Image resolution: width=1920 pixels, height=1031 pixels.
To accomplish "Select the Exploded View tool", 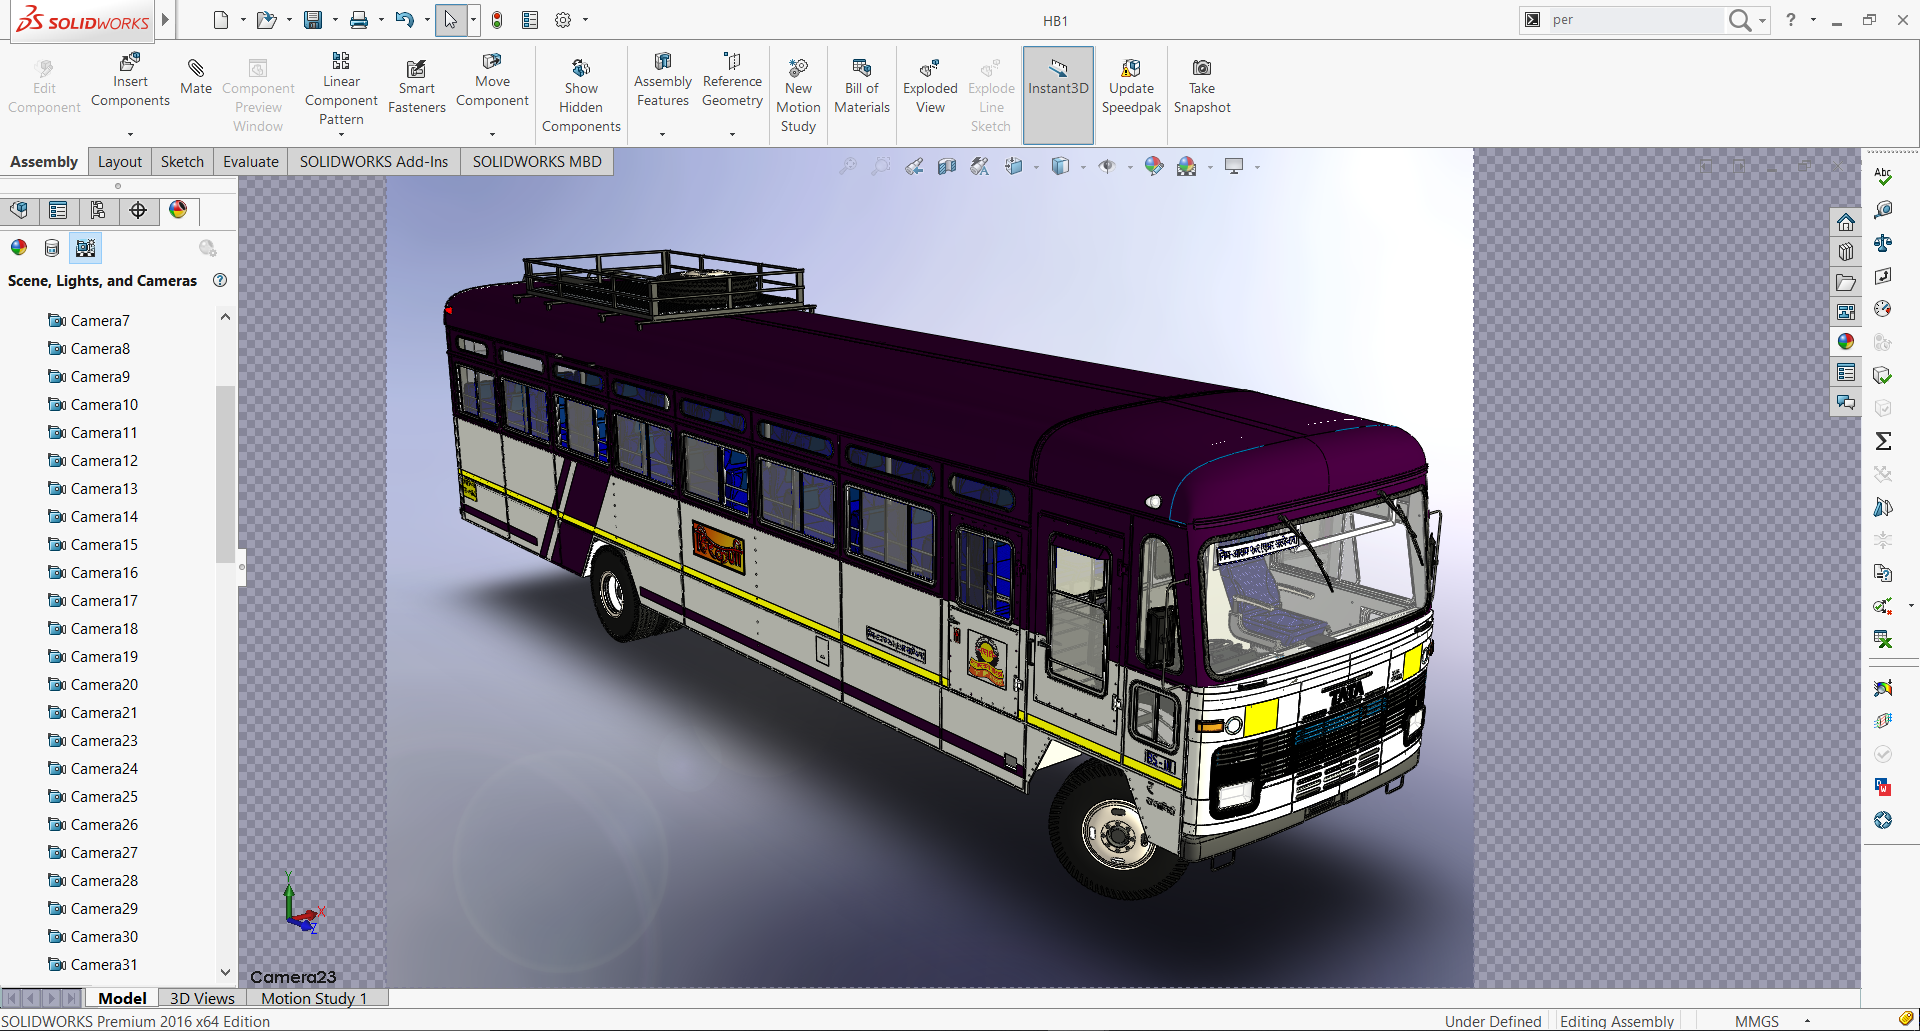I will point(929,69).
